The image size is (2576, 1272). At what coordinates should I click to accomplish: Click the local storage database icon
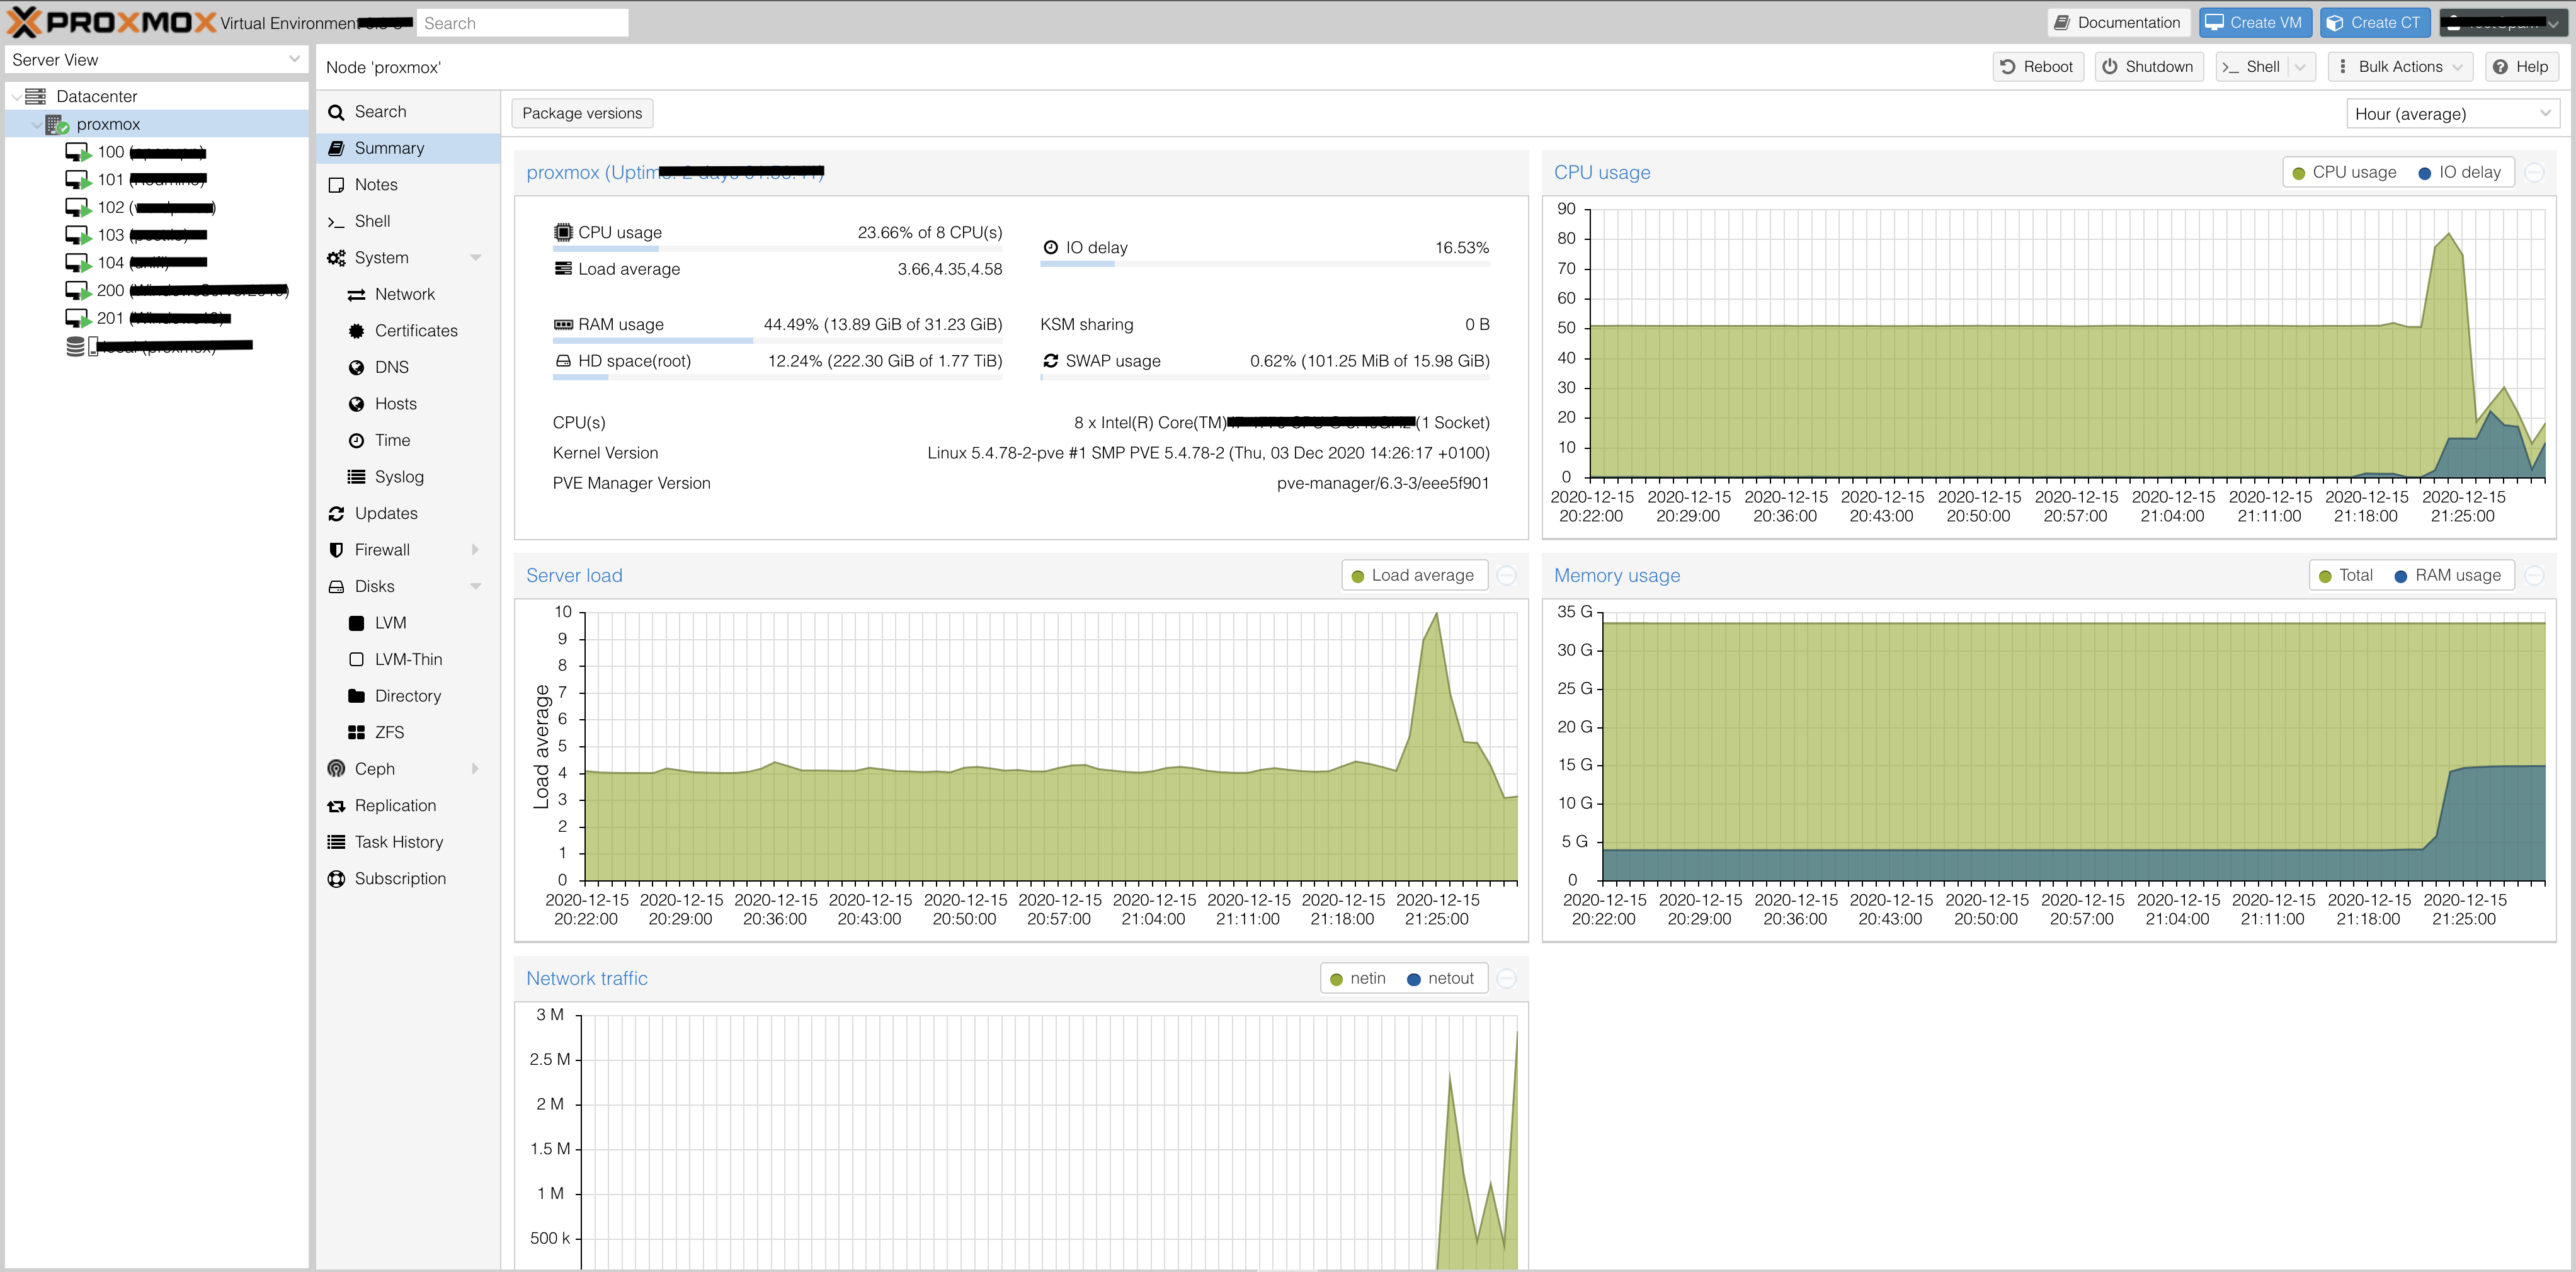click(76, 346)
